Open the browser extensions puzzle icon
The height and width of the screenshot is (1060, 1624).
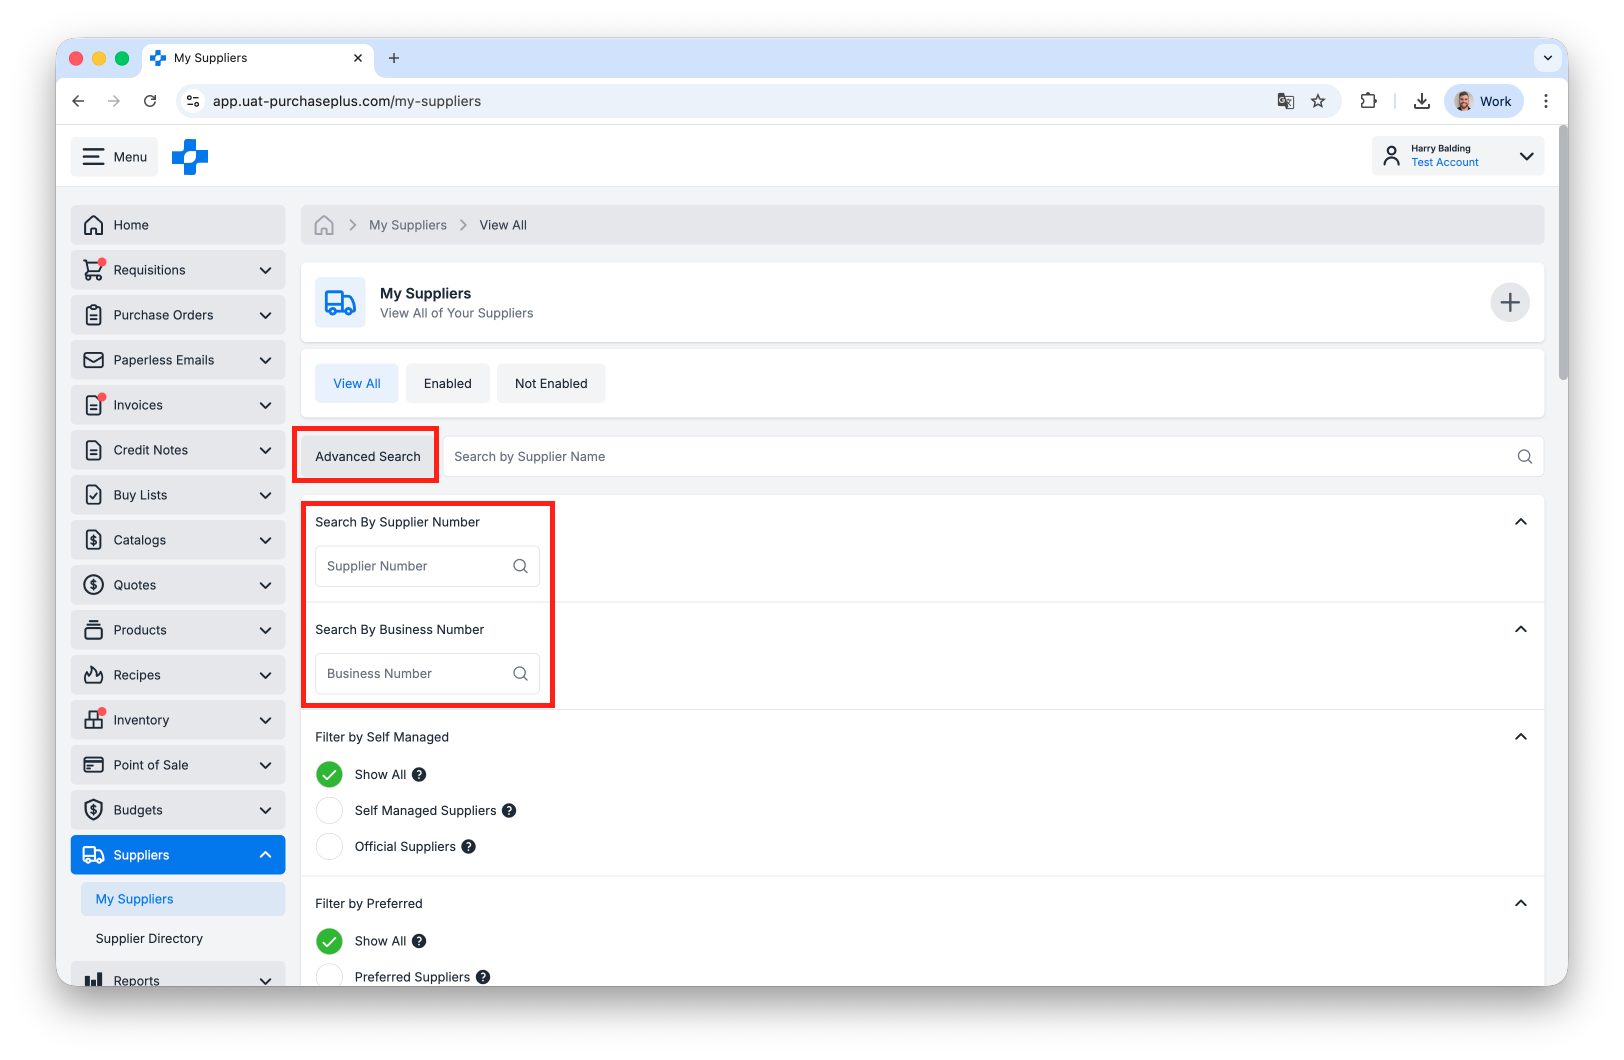tap(1369, 101)
